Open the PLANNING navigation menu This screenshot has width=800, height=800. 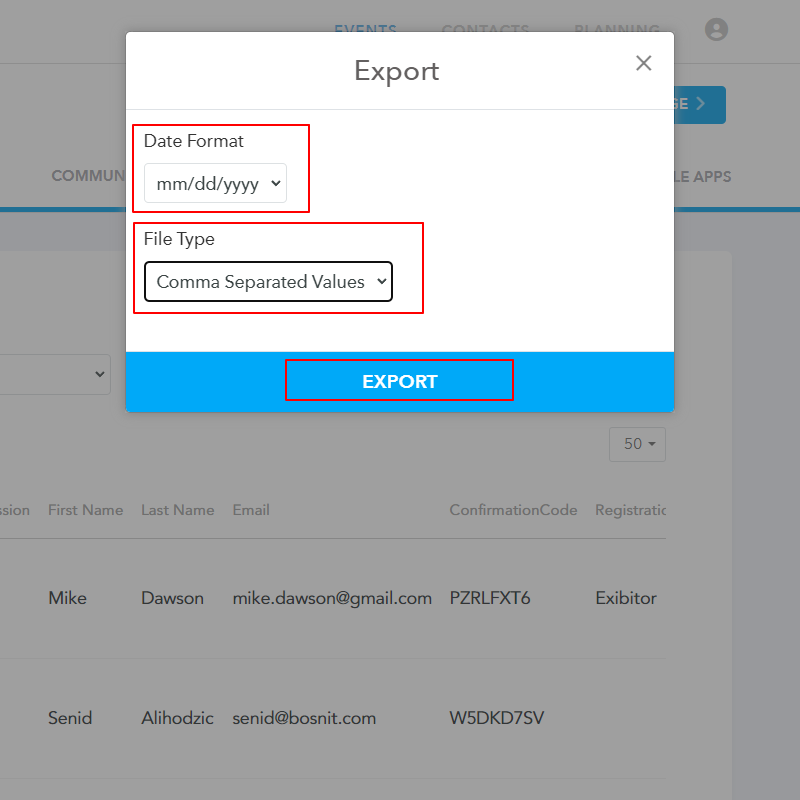coord(617,30)
